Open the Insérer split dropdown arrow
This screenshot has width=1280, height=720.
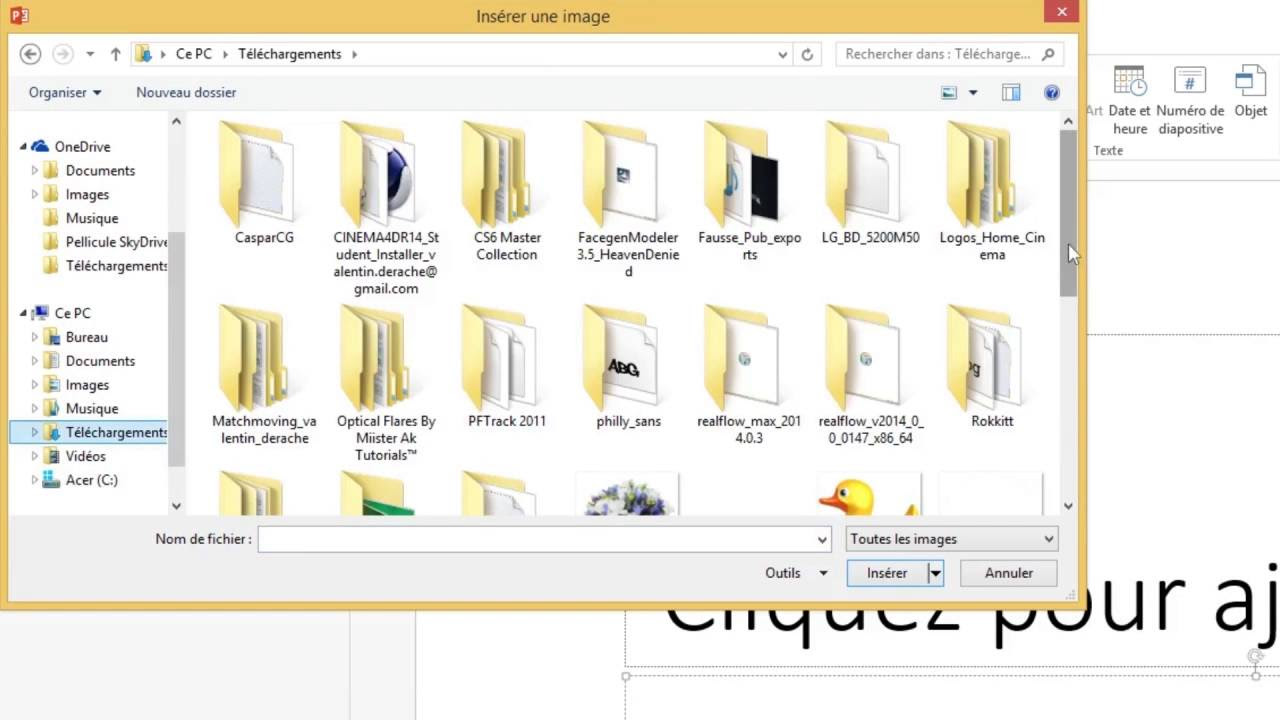(x=936, y=573)
